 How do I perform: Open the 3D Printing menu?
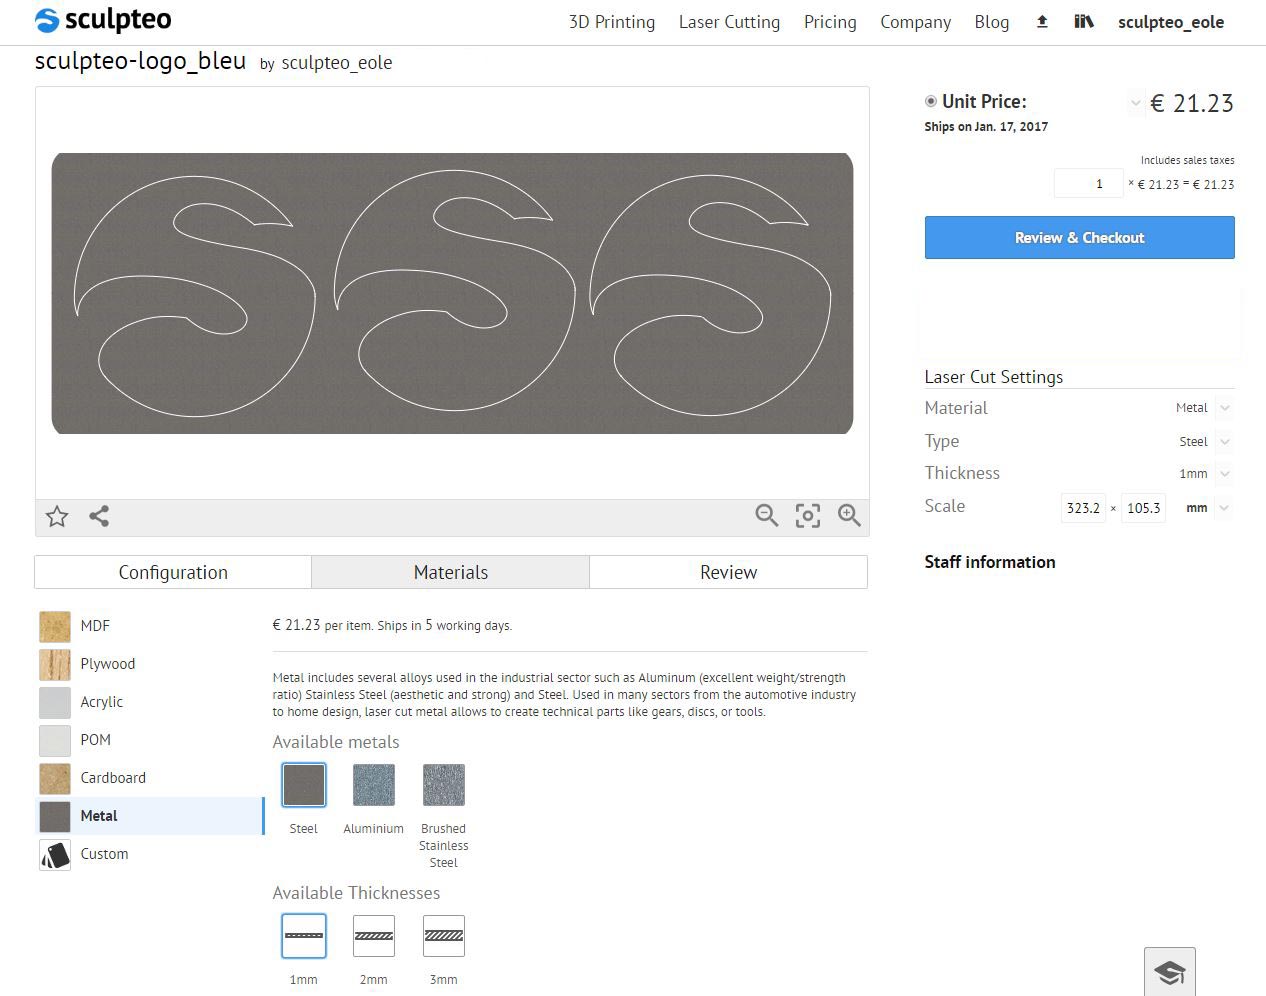(612, 22)
